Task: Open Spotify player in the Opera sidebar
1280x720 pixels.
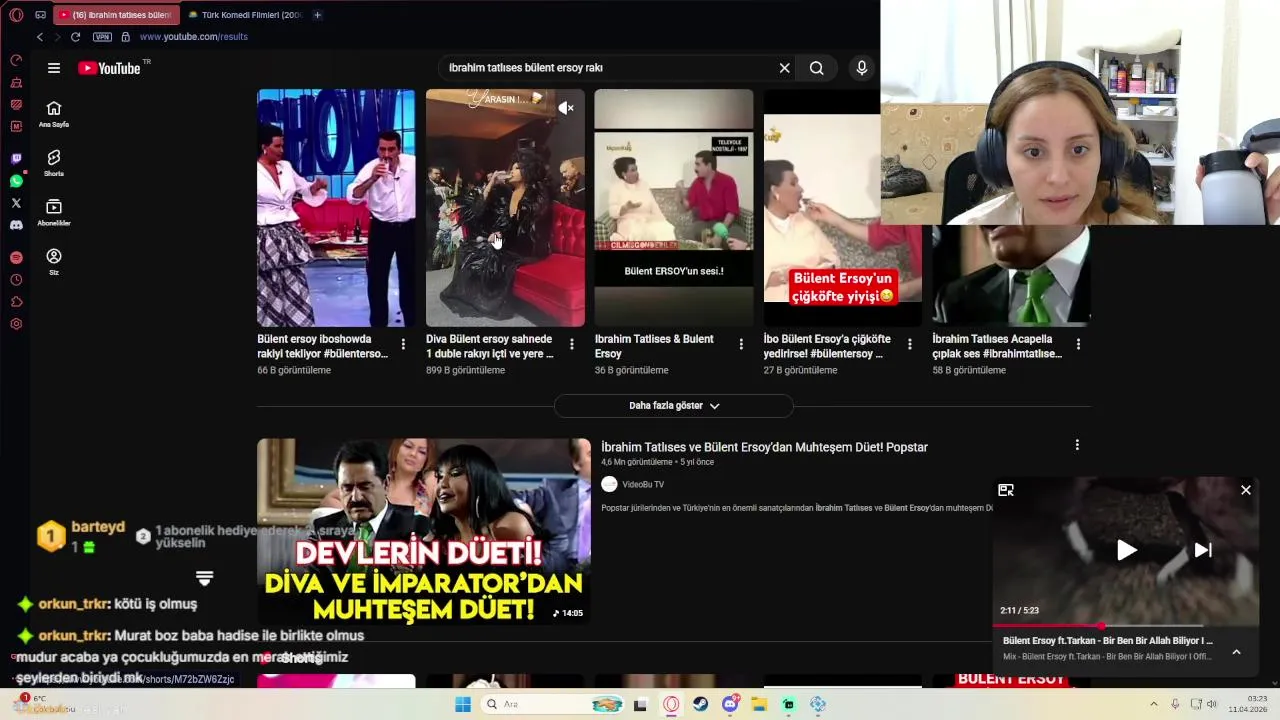Action: coord(16,258)
